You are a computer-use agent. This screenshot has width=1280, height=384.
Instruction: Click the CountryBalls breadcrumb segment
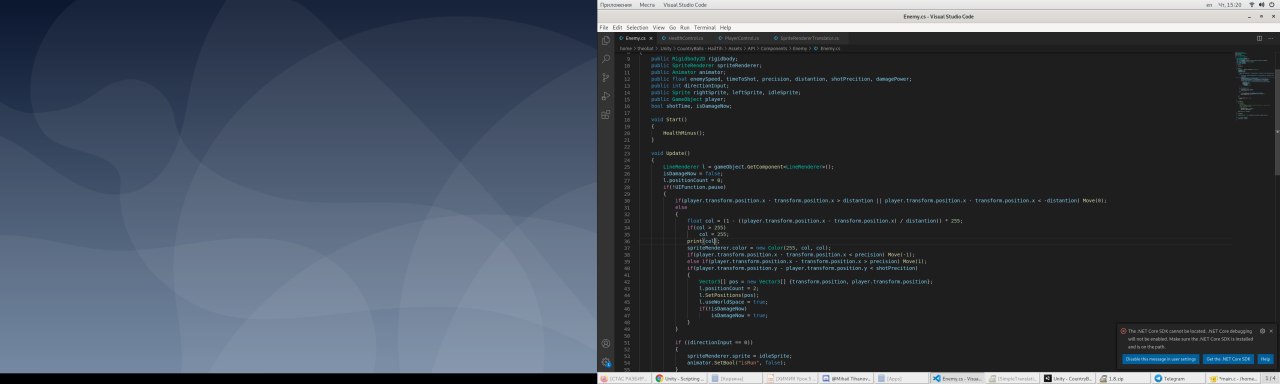pos(700,48)
